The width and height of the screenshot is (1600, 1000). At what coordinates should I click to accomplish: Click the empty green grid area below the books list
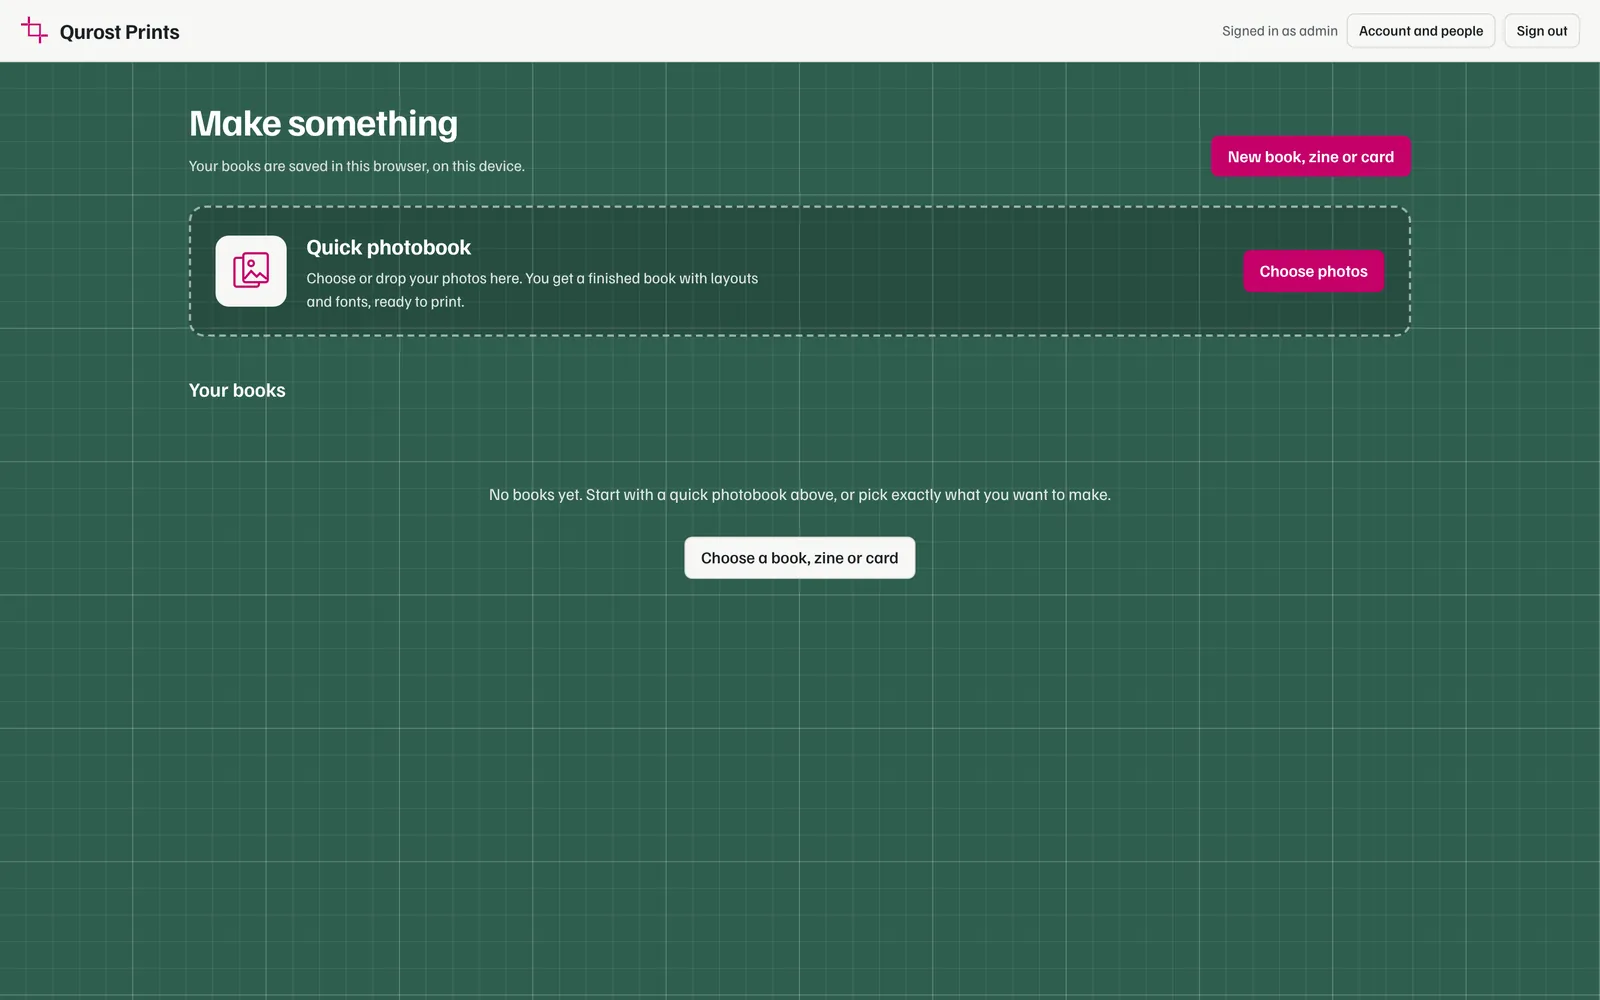pos(800,790)
